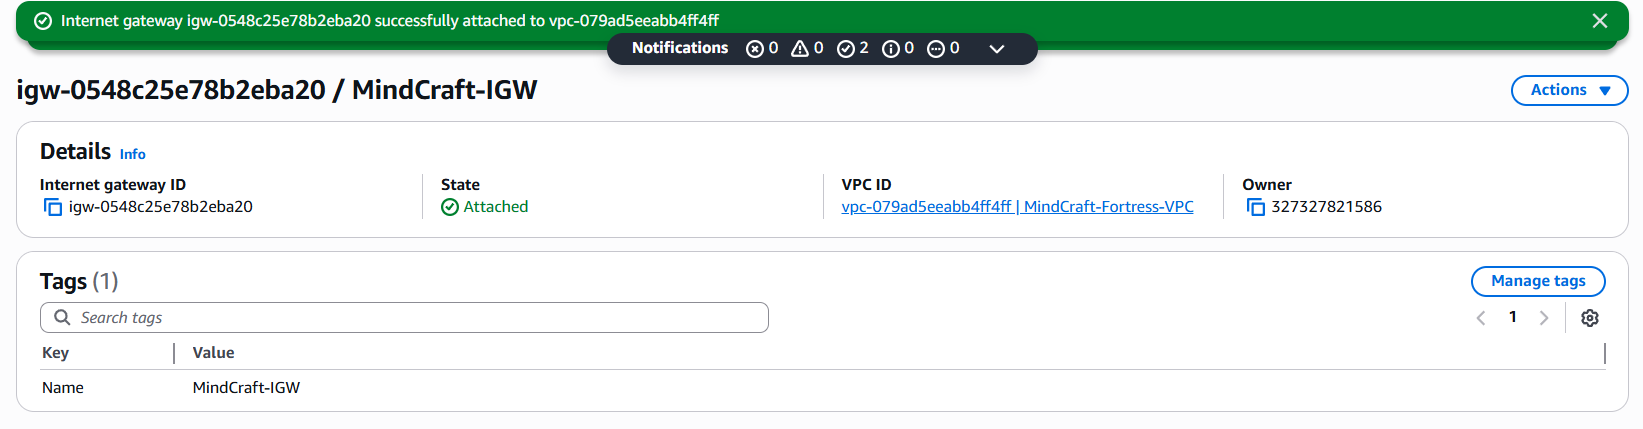This screenshot has width=1643, height=429.
Task: Go to previous tags page
Action: (1481, 318)
